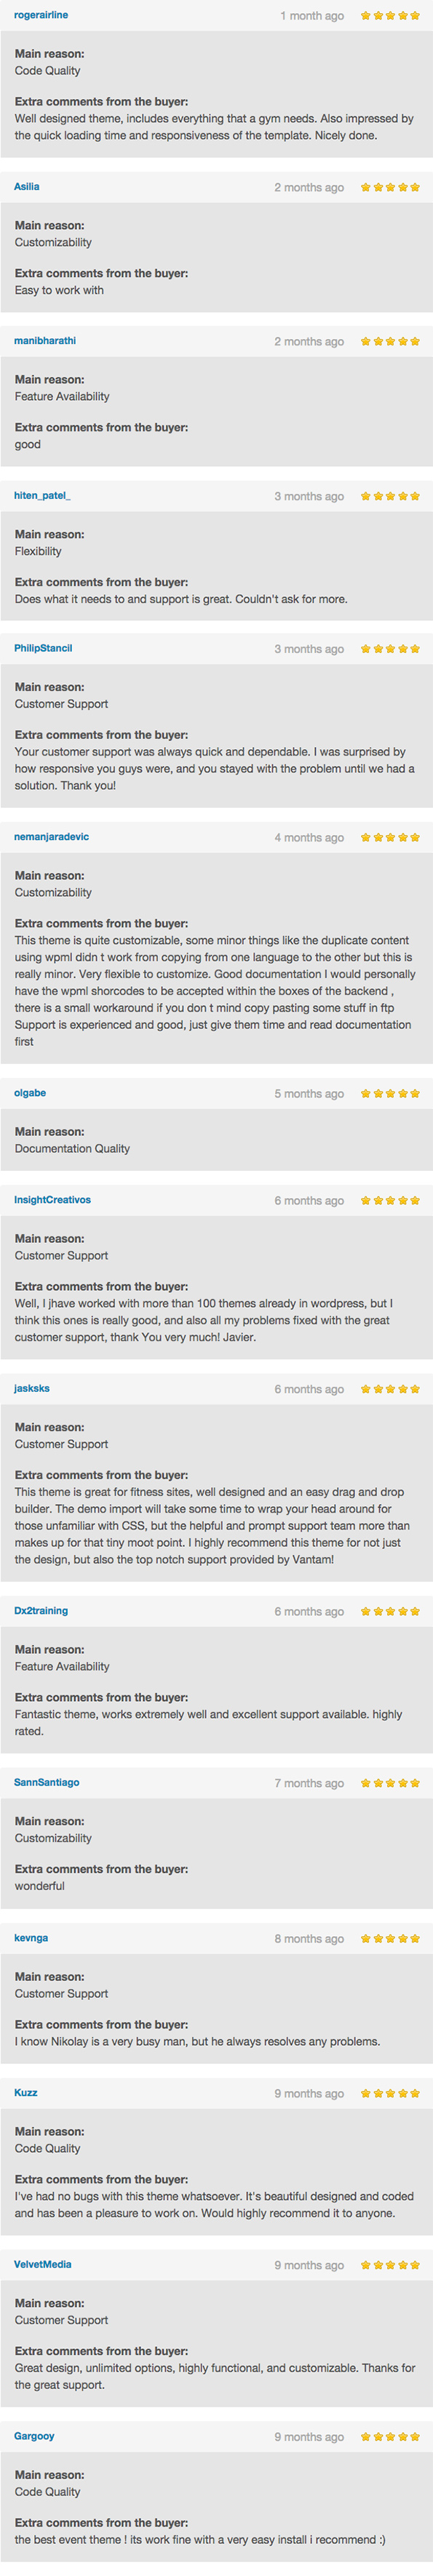Click the star rating next to kevnga

pos(390,1938)
